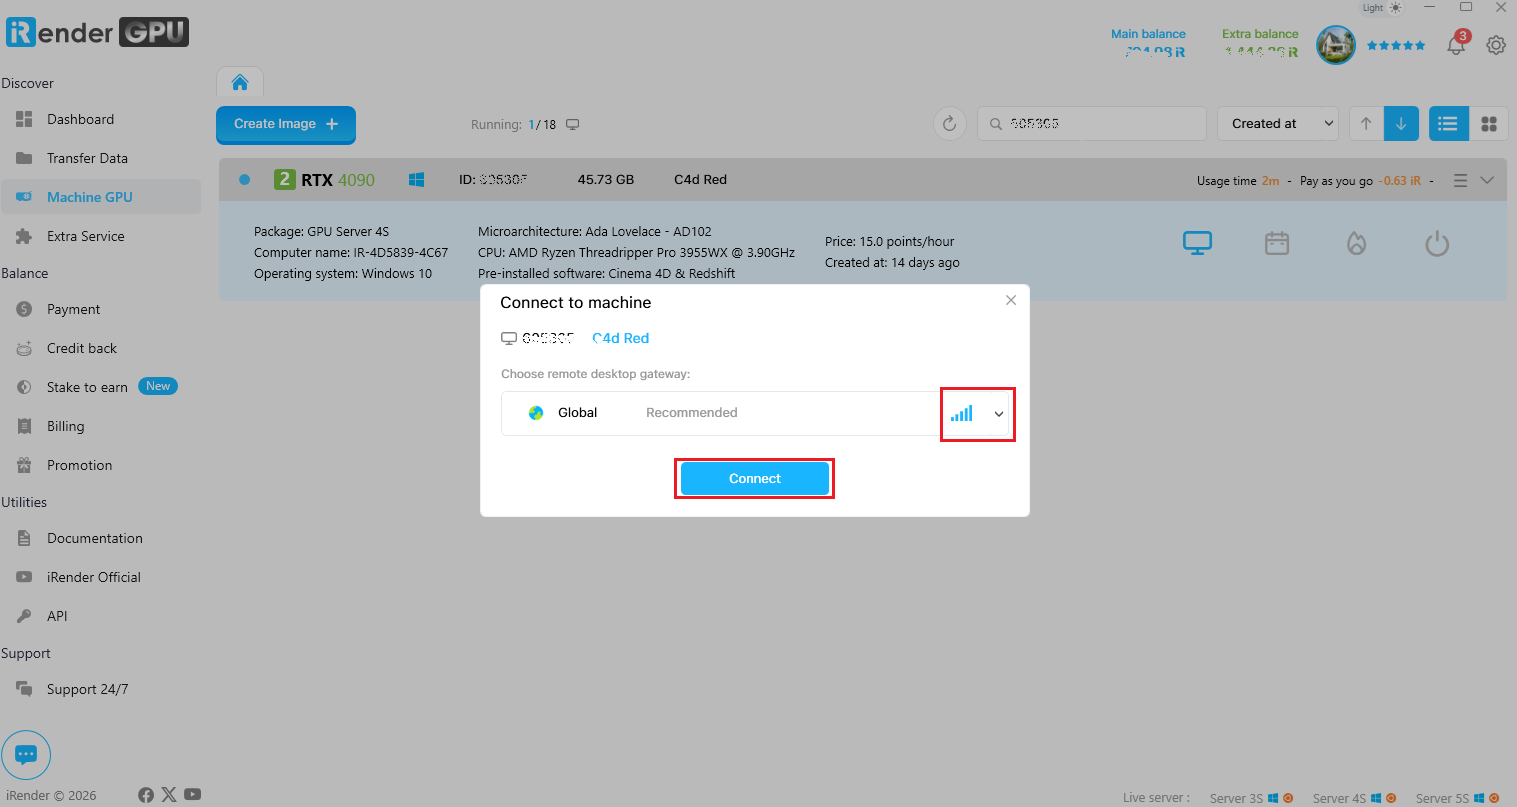
Task: Click the Transfer Data folder icon
Action: pos(24,158)
